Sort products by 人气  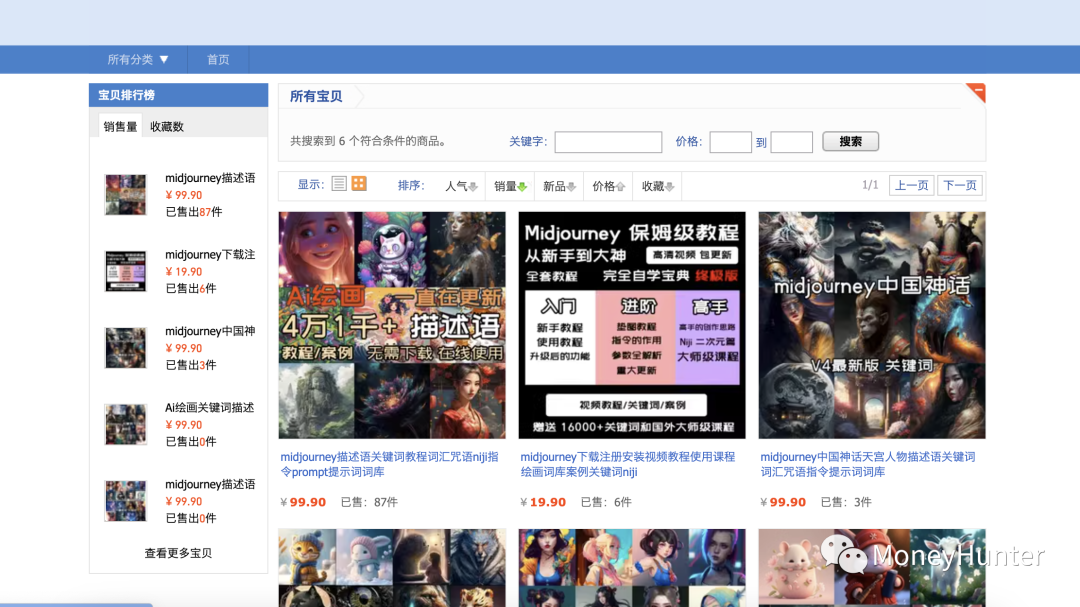coord(461,186)
